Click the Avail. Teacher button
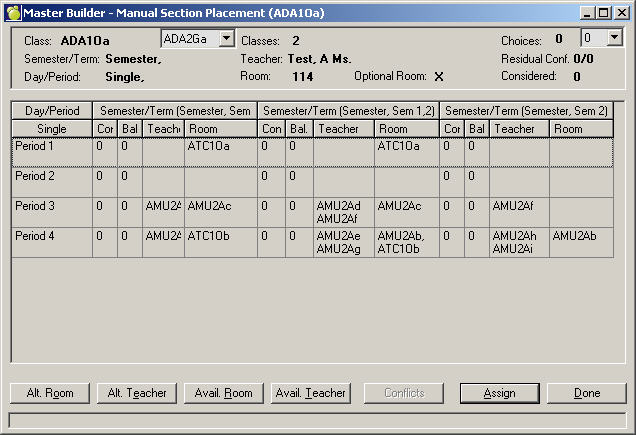The height and width of the screenshot is (435, 636). pos(310,393)
